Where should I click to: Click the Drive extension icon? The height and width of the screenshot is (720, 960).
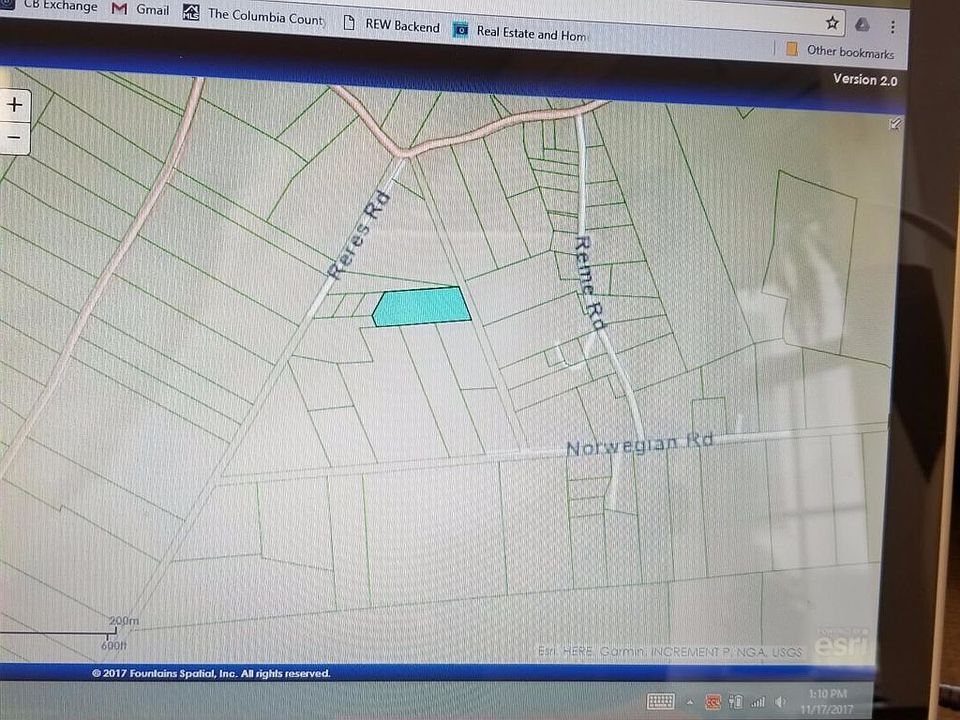[x=862, y=25]
